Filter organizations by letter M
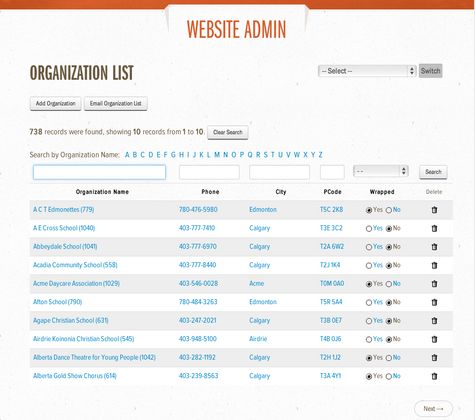The width and height of the screenshot is (475, 420). (217, 155)
